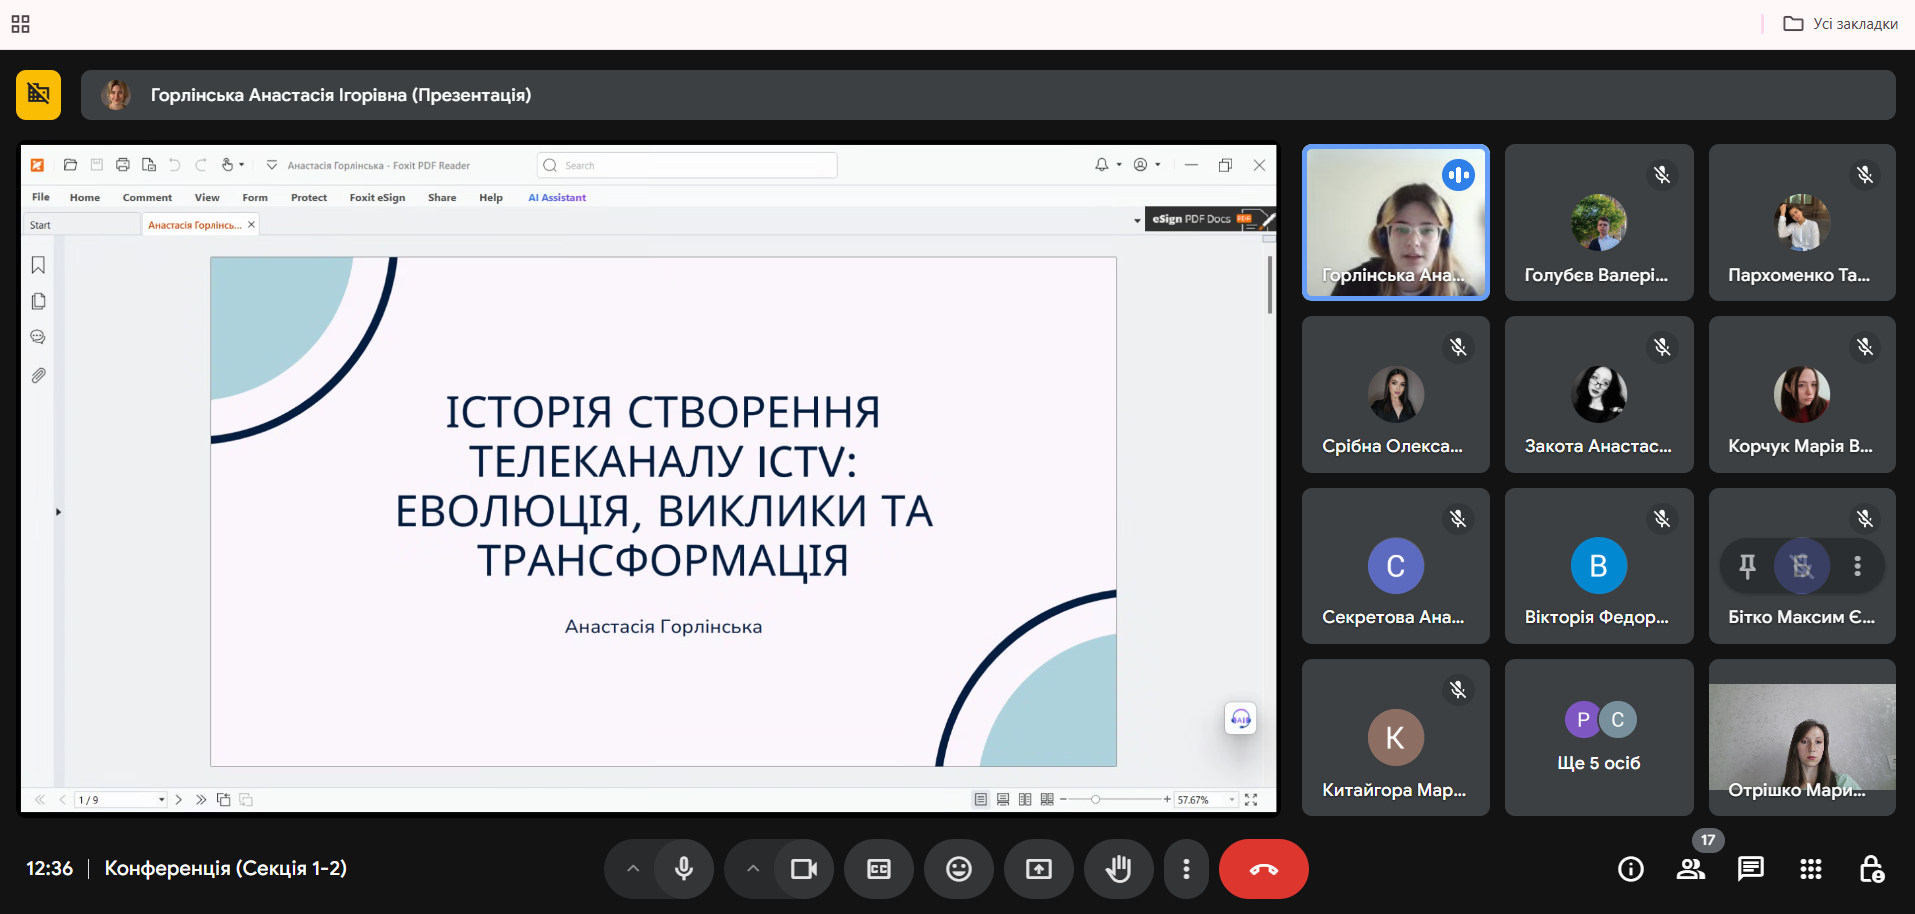Viewport: 1915px width, 914px height.
Task: Open the attachments paperclip panel icon
Action: [38, 375]
